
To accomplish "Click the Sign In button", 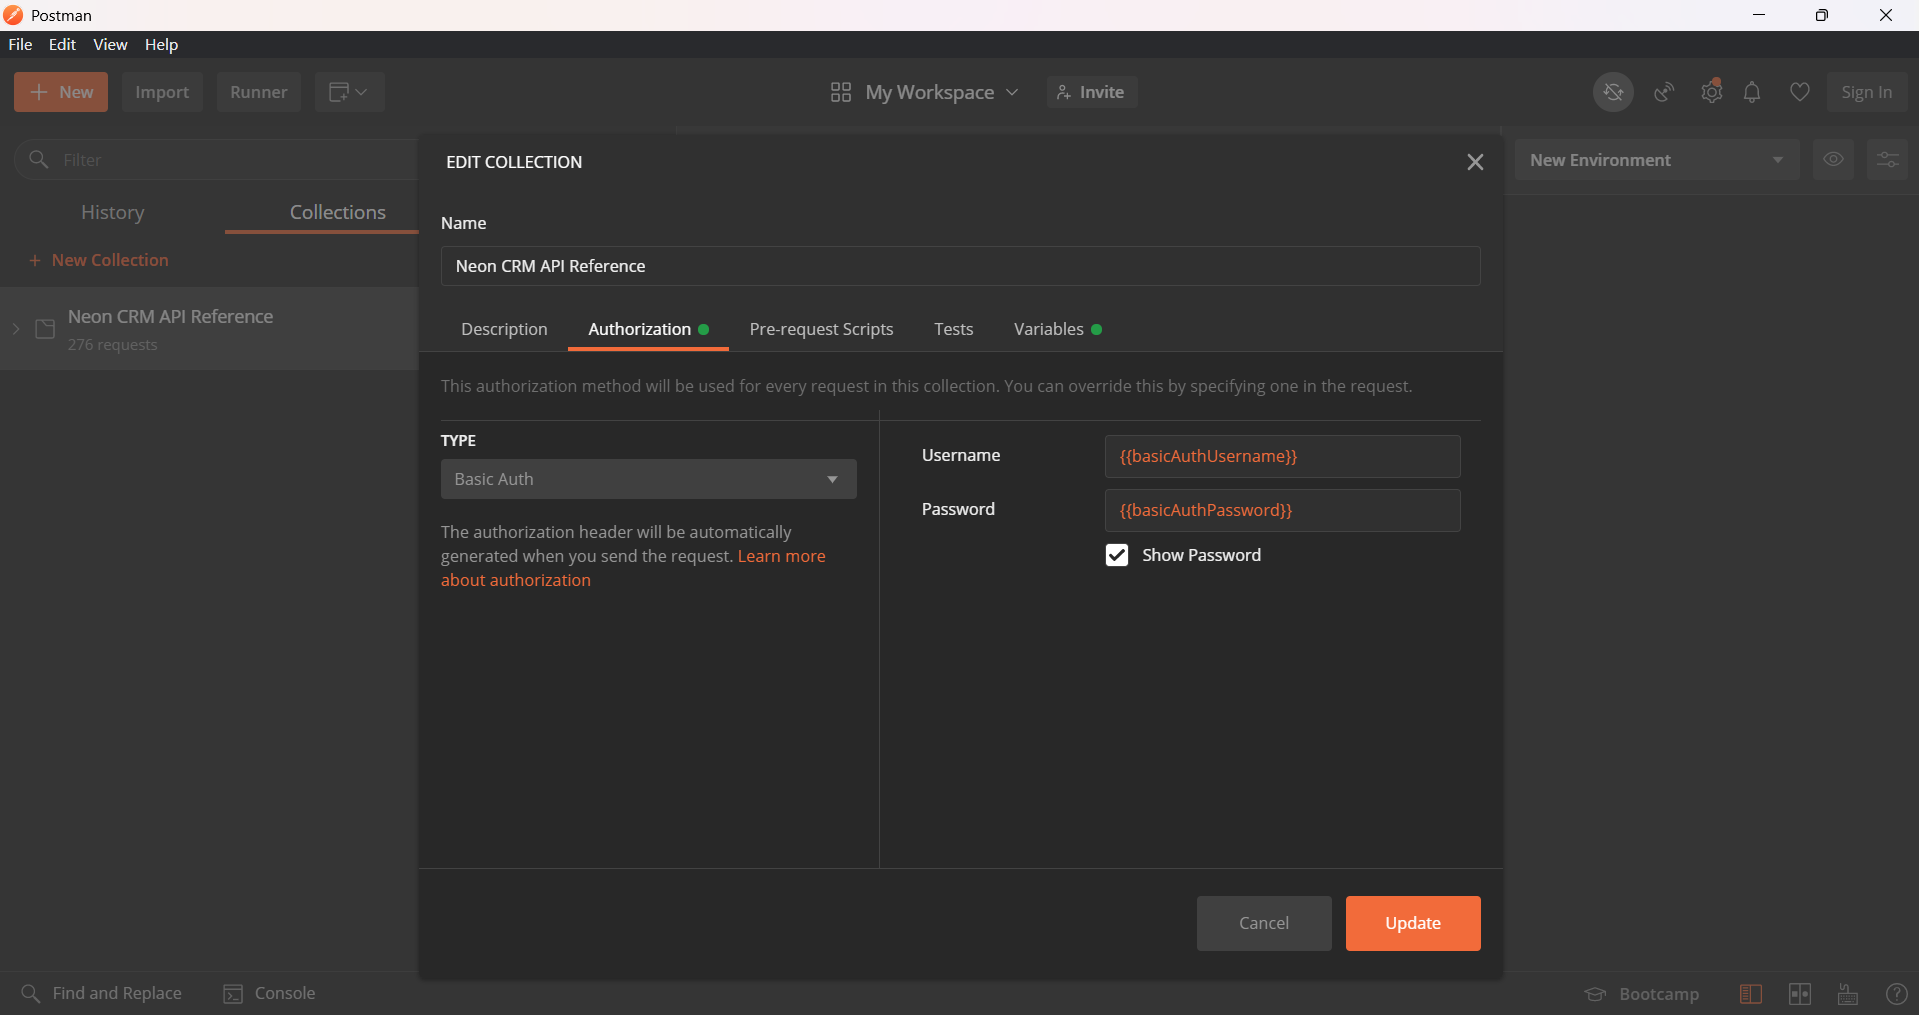I will click(1866, 92).
